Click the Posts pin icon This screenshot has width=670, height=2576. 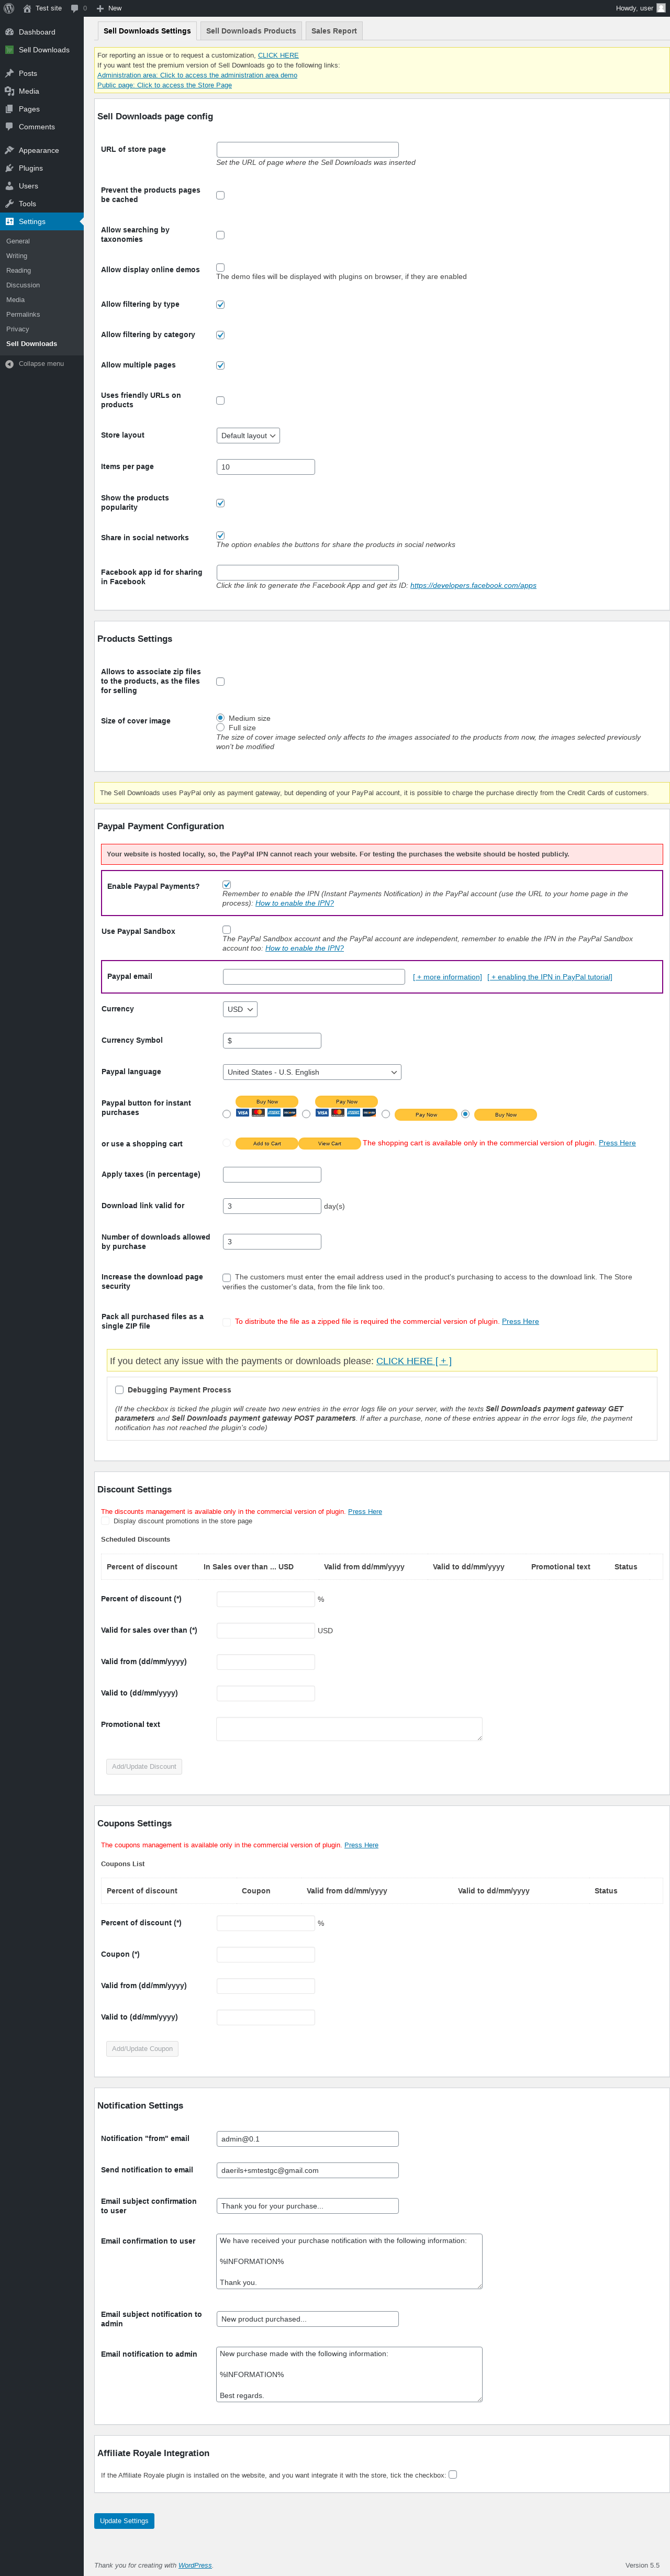click(10, 74)
